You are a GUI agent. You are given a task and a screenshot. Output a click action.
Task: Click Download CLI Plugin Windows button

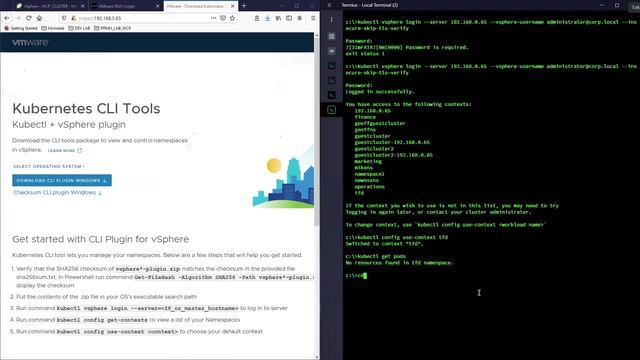click(62, 180)
